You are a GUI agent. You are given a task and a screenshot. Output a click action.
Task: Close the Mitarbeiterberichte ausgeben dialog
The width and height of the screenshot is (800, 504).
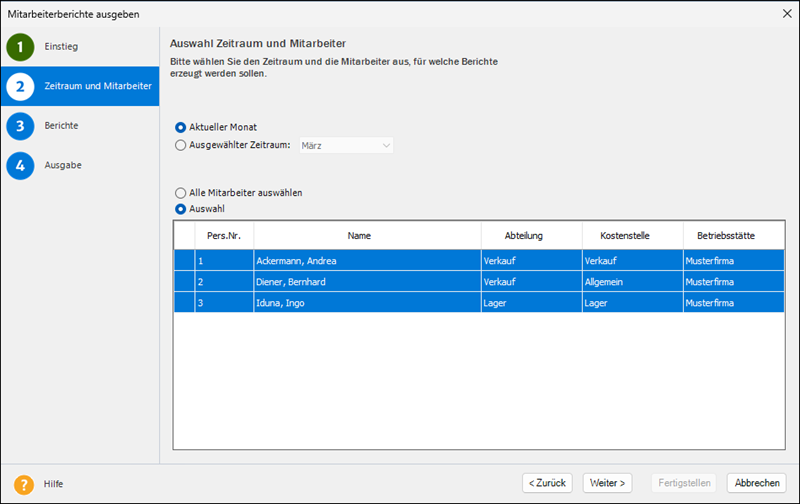tap(787, 14)
